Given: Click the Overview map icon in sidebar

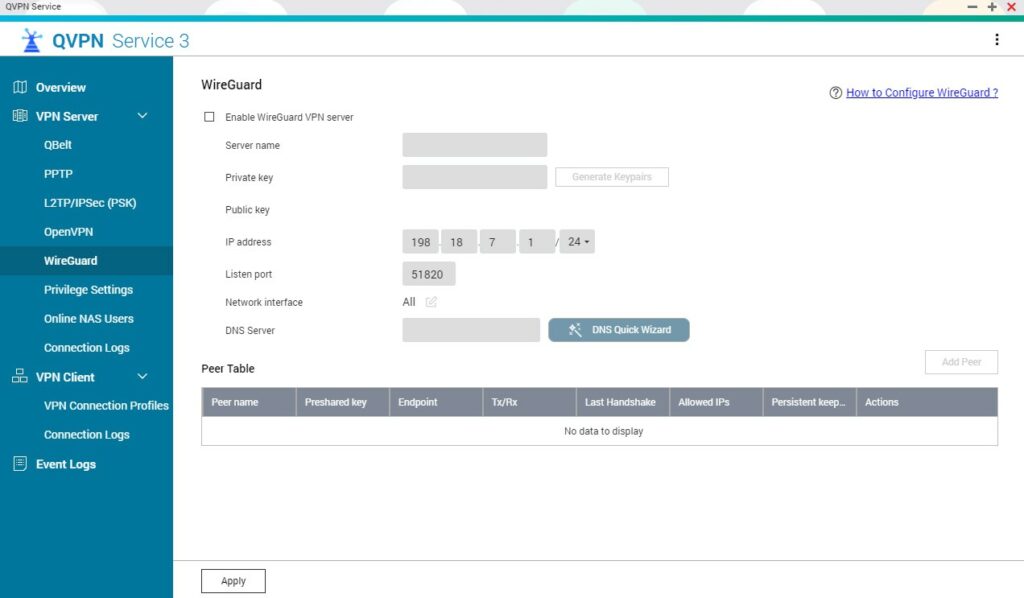Looking at the screenshot, I should coord(20,87).
